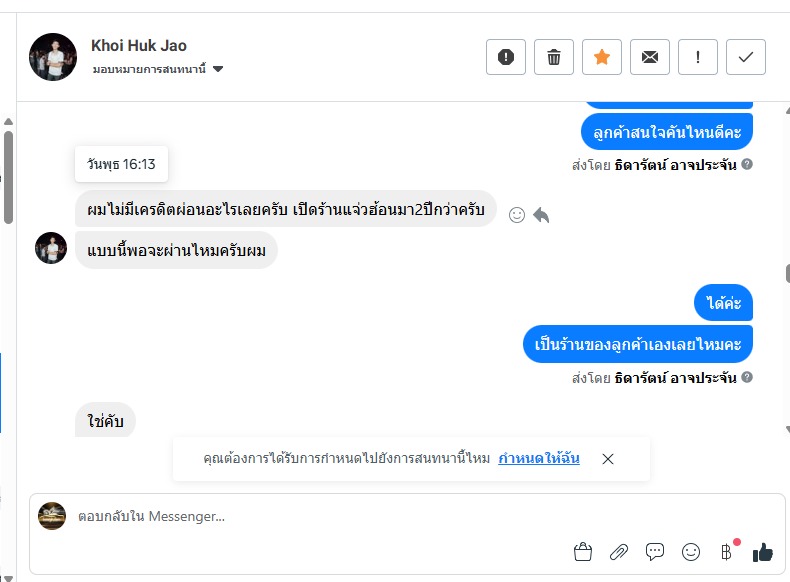Expand the มอบหมายการสนทนานี้ assignment dropdown

pyautogui.click(x=218, y=69)
